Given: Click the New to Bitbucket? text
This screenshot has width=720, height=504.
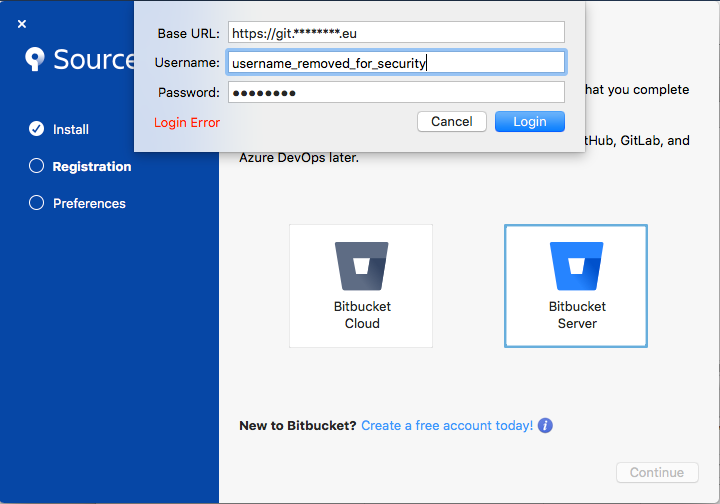Looking at the screenshot, I should coord(298,426).
